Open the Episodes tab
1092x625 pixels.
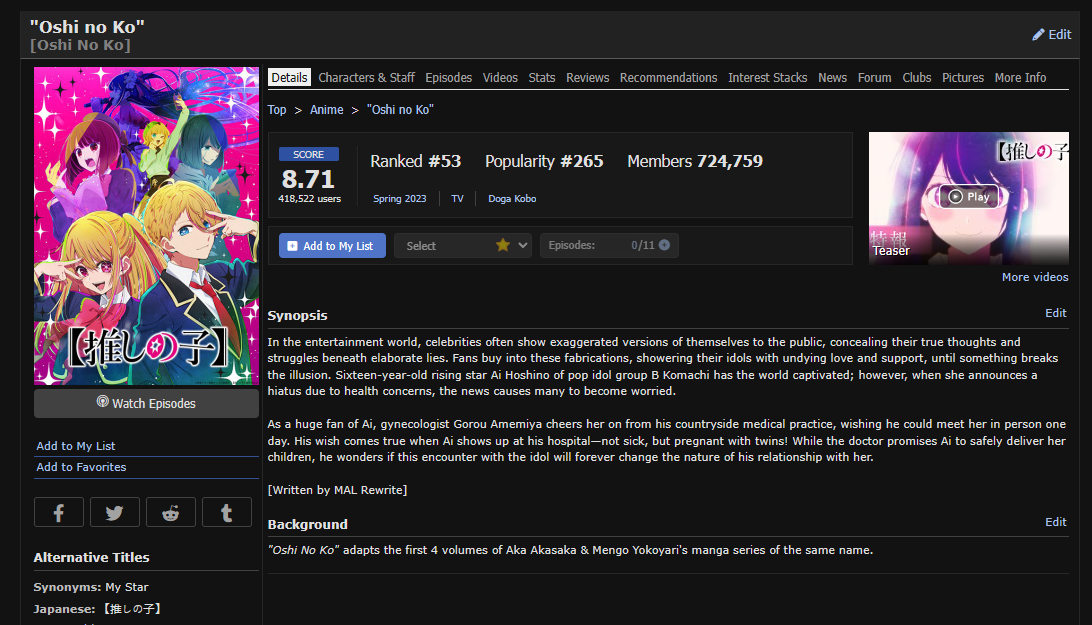tap(448, 78)
